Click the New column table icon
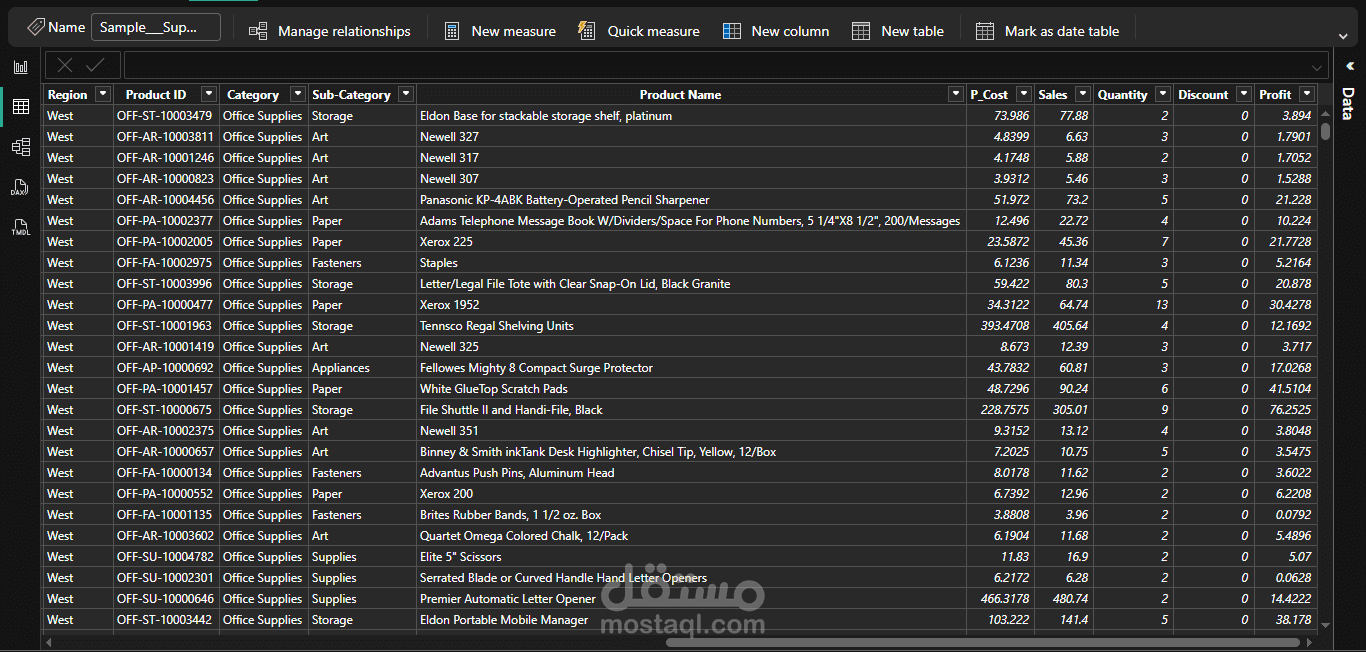Viewport: 1366px width, 652px height. tap(732, 31)
